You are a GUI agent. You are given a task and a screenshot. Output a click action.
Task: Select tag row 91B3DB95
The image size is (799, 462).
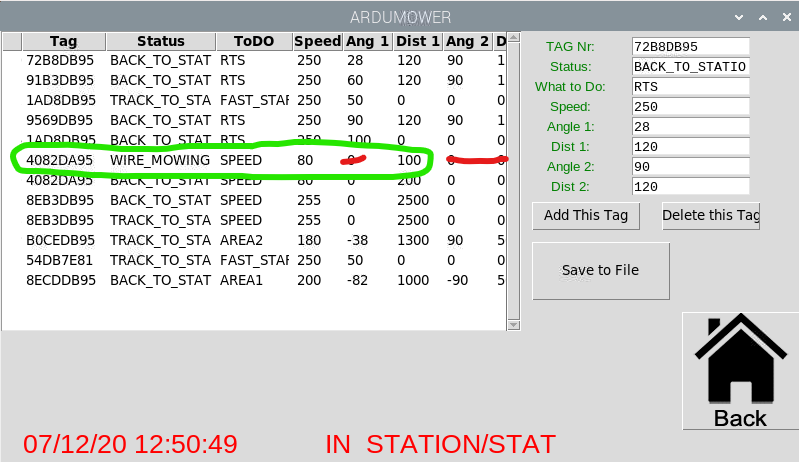(x=254, y=80)
